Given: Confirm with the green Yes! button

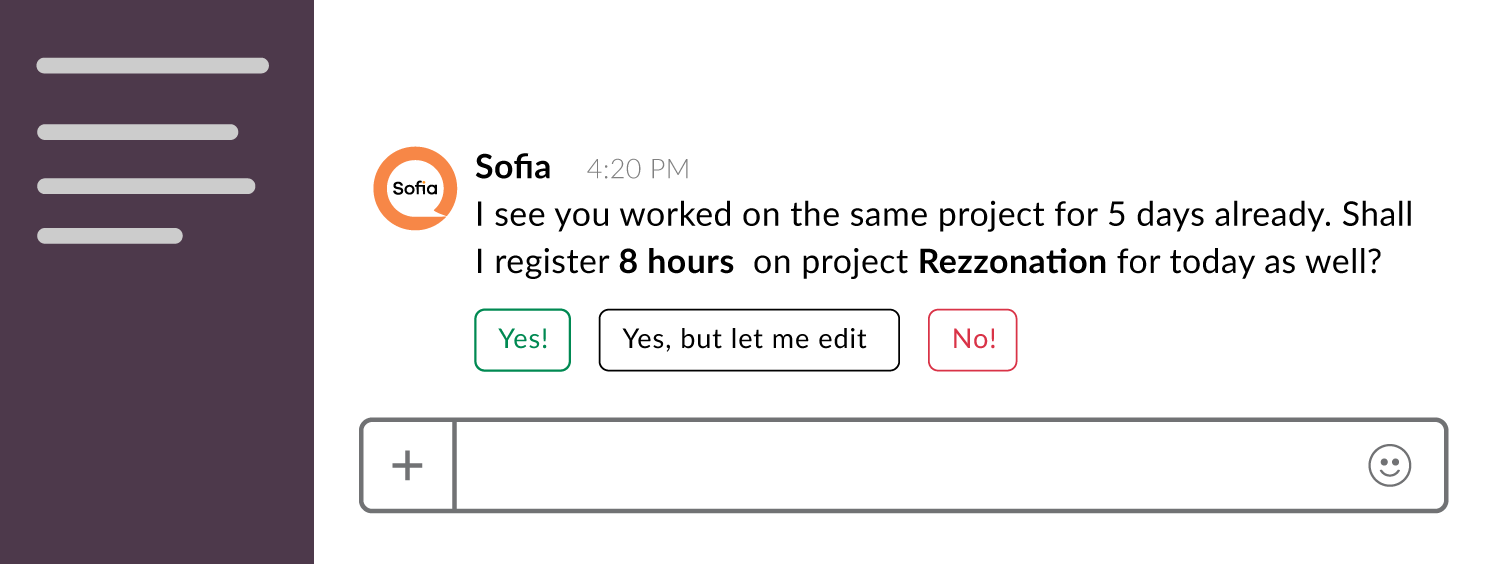Looking at the screenshot, I should pyautogui.click(x=522, y=340).
